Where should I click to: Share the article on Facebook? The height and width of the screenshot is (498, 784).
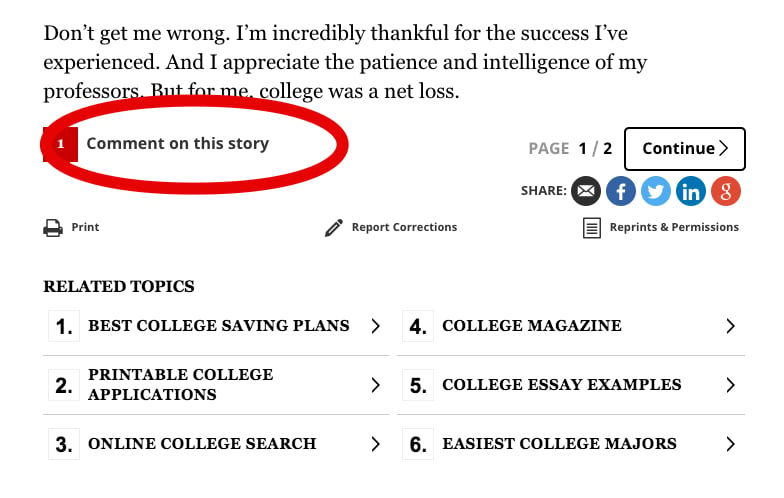point(620,191)
